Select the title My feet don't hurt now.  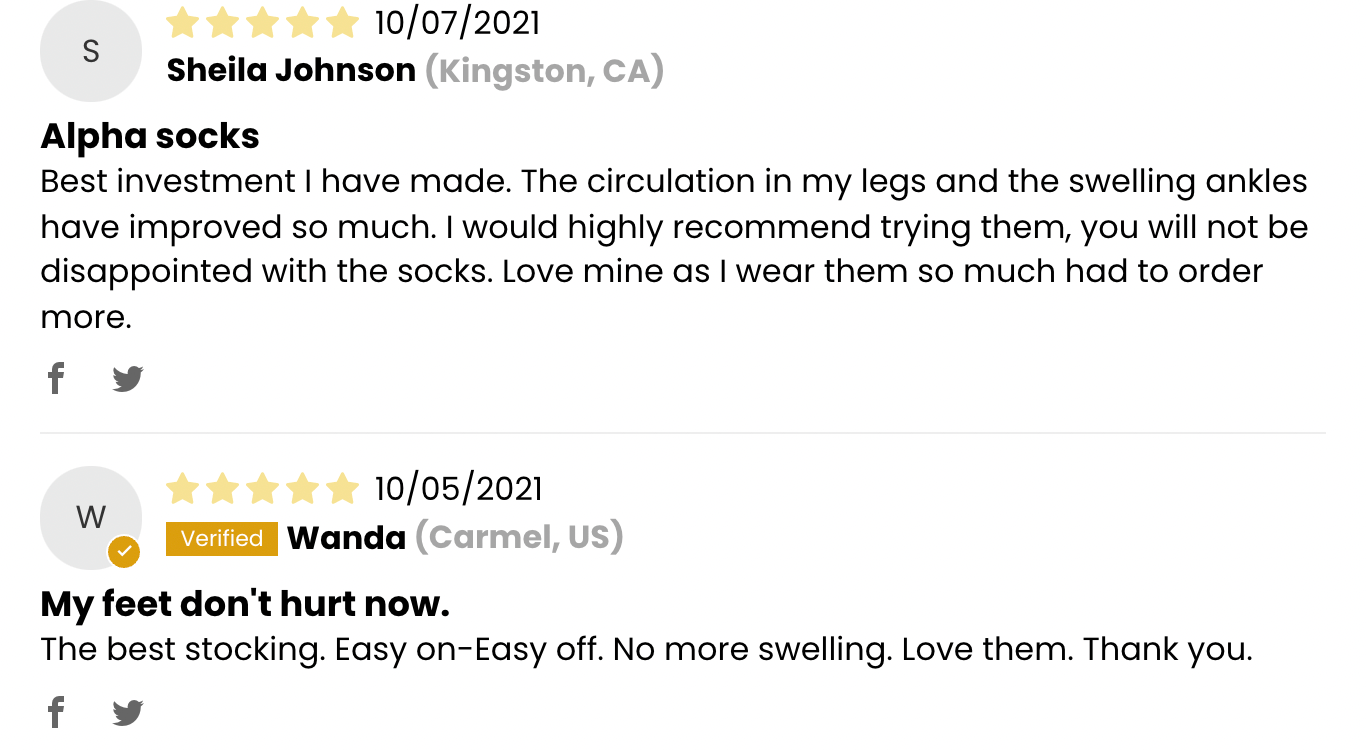coord(245,604)
